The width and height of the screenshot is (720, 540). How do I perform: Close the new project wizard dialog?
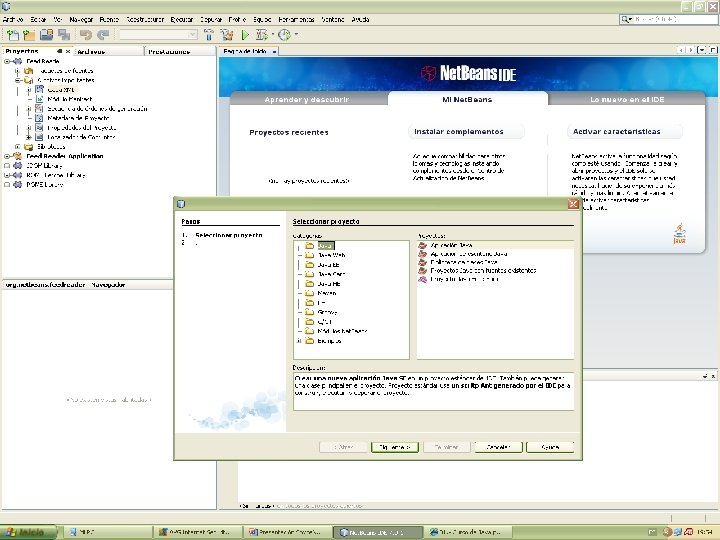573,204
